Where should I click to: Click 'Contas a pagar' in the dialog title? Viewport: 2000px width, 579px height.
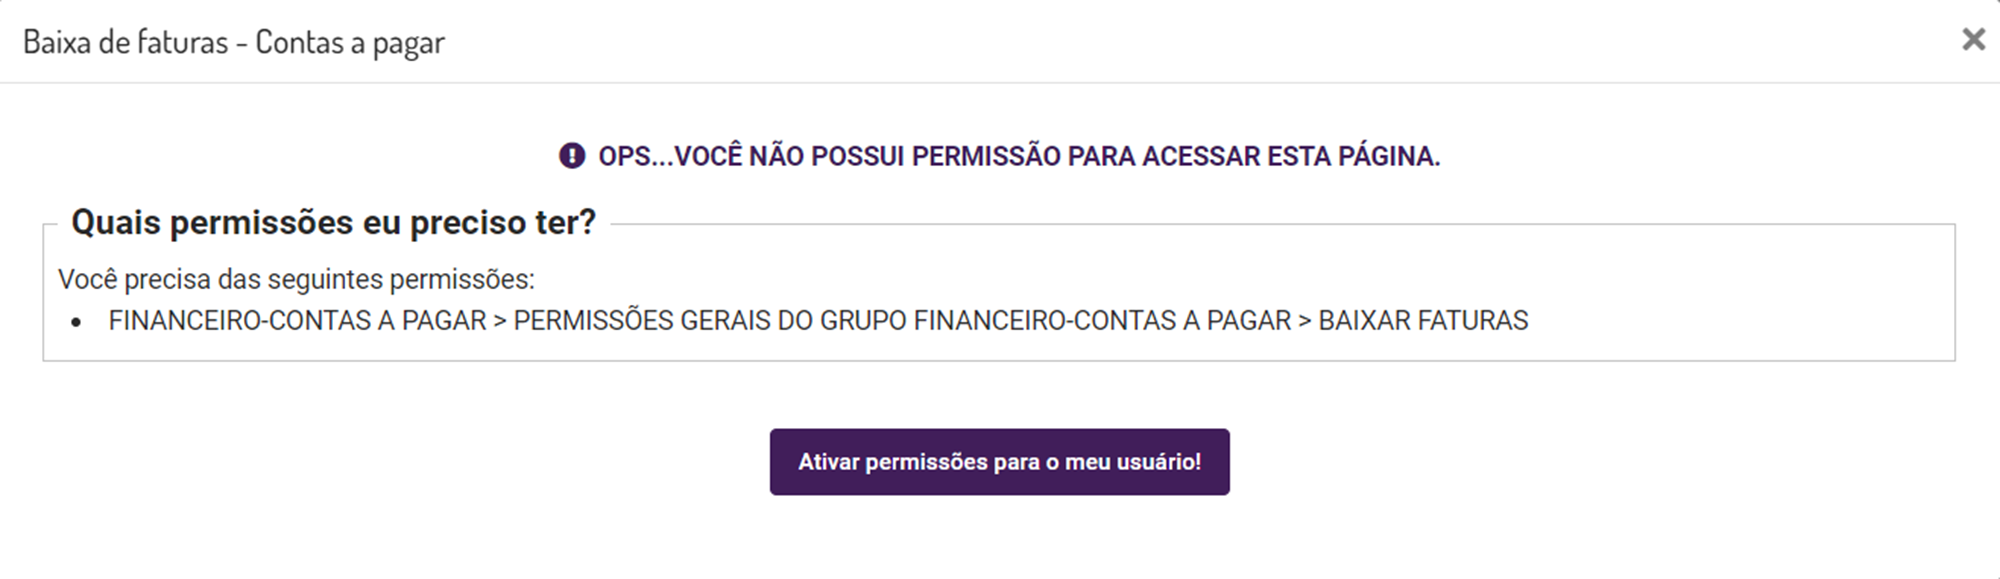coord(350,42)
